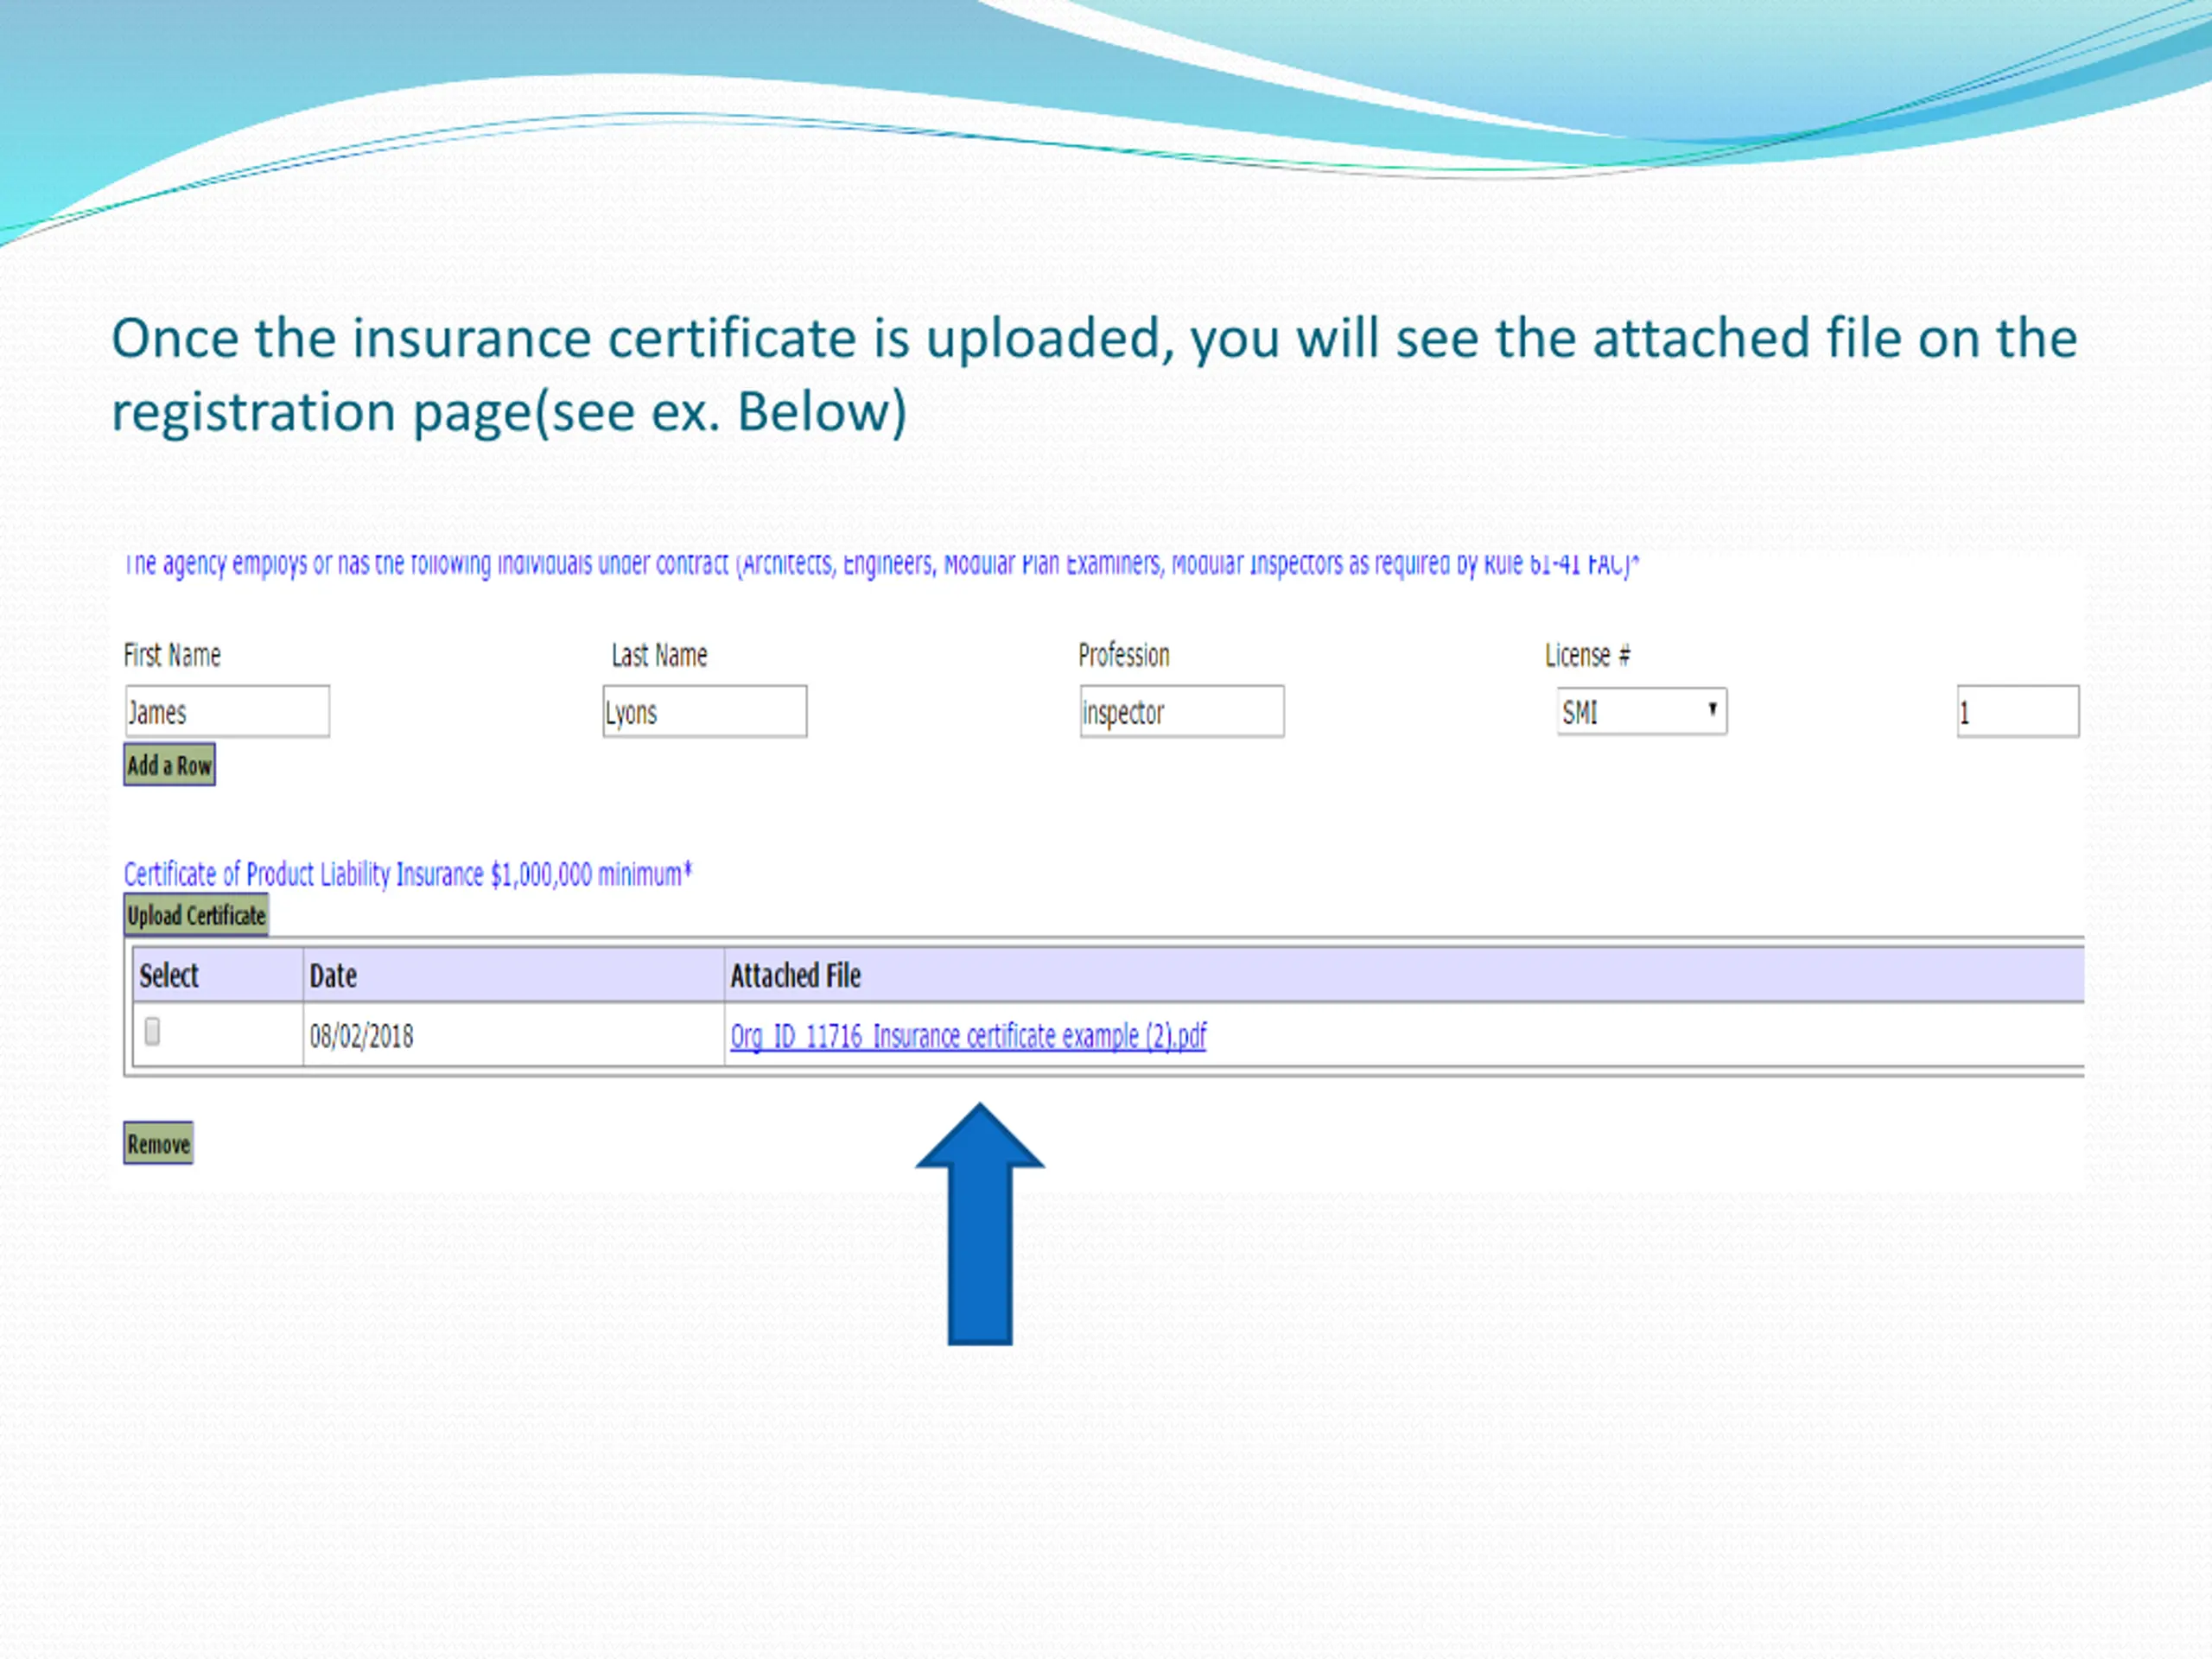This screenshot has width=2212, height=1659.
Task: Click the Attached File column header
Action: click(1404, 975)
